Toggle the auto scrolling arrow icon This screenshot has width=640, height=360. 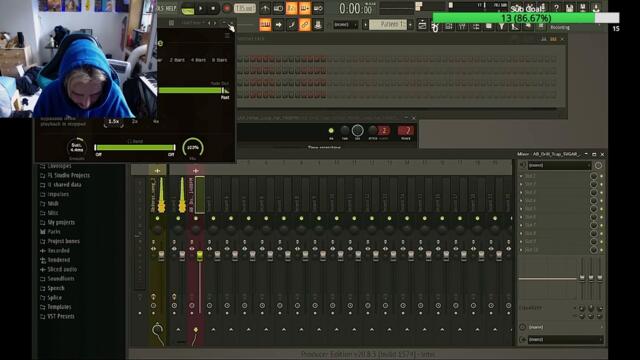coord(278,25)
